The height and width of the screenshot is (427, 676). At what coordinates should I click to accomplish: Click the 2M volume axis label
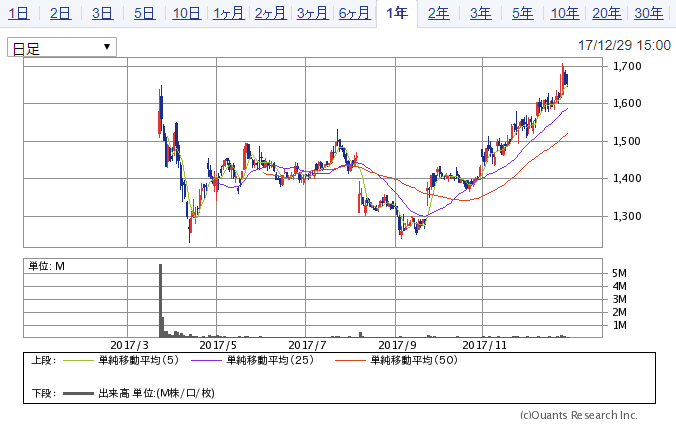click(x=620, y=312)
